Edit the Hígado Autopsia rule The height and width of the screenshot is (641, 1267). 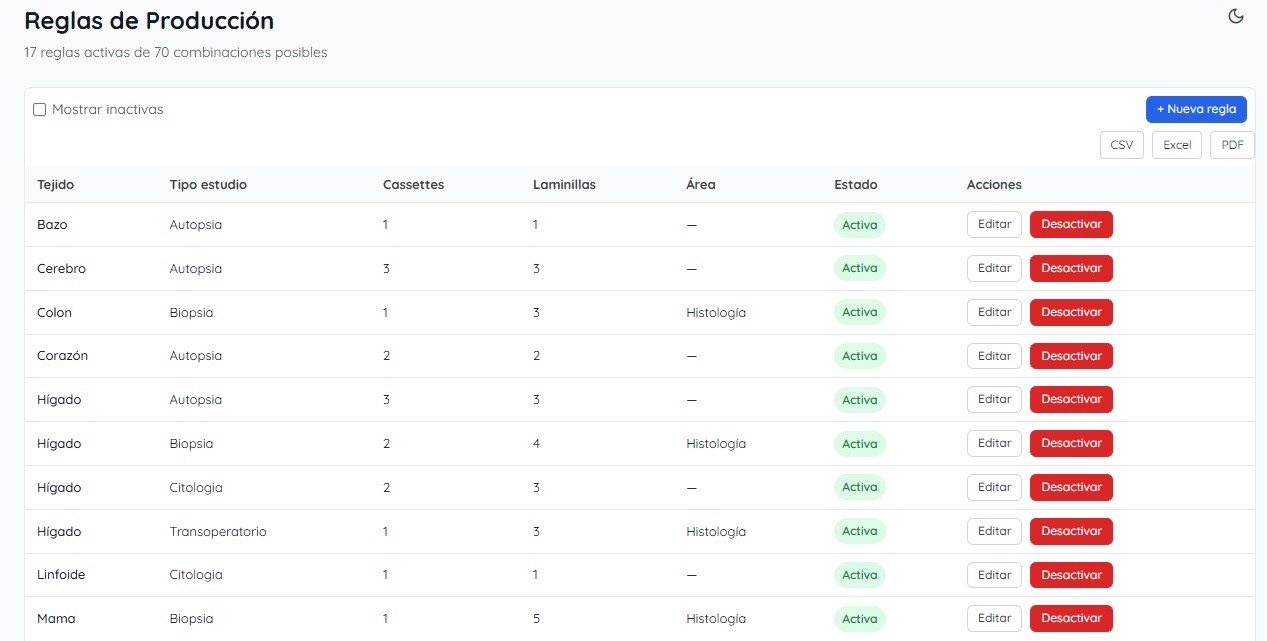(994, 399)
